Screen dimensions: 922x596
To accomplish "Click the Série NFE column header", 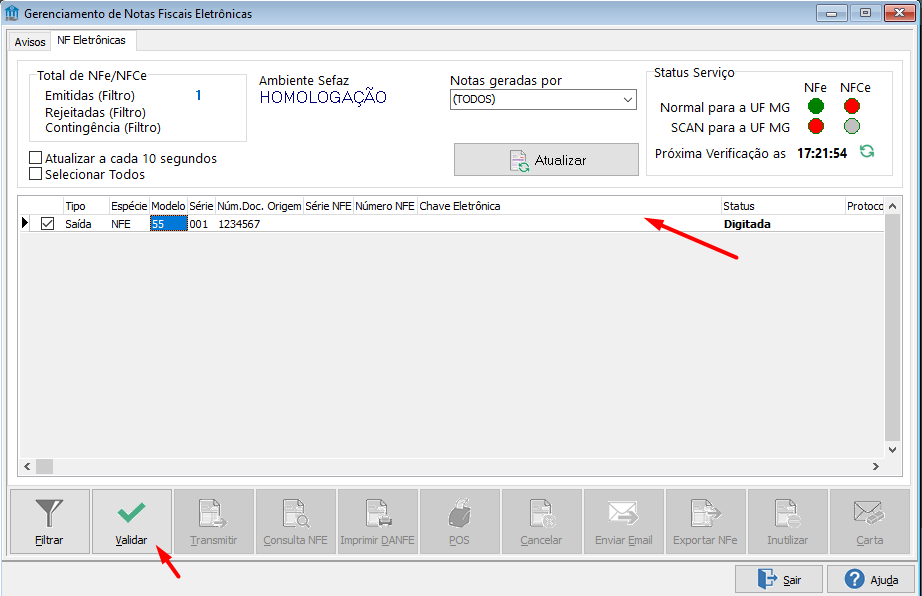I will (x=329, y=206).
